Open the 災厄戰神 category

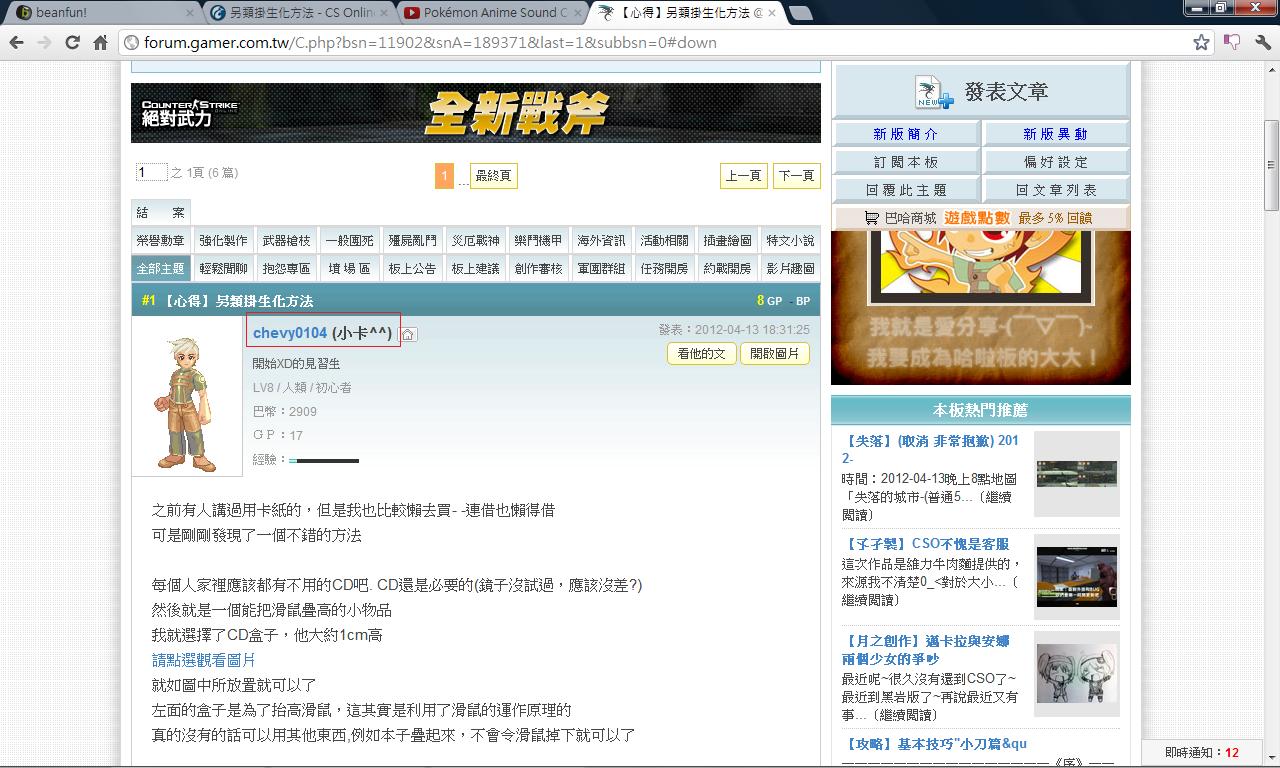coord(475,240)
